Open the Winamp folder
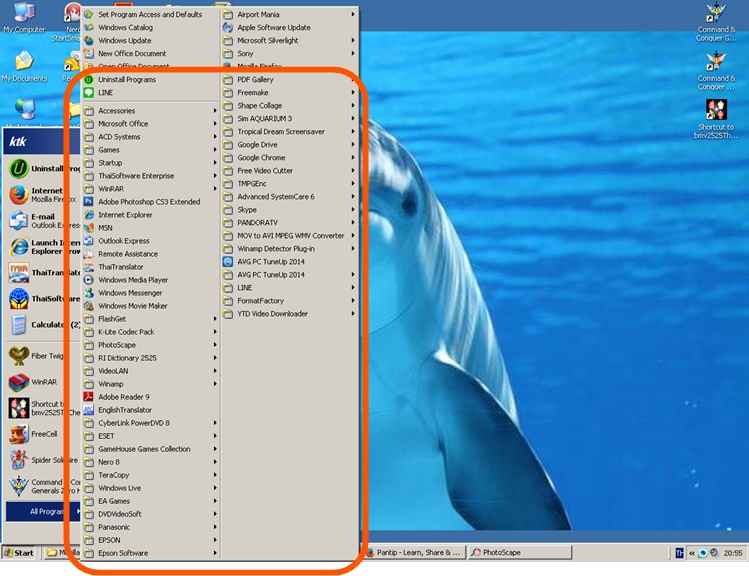Image resolution: width=749 pixels, height=576 pixels. click(x=150, y=384)
